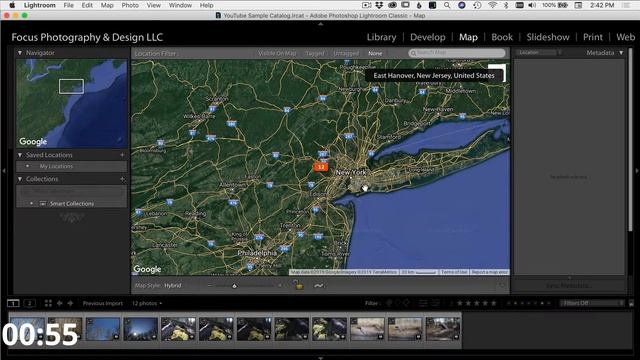This screenshot has width=640, height=360.
Task: Click the Search Map input field
Action: coord(457,53)
